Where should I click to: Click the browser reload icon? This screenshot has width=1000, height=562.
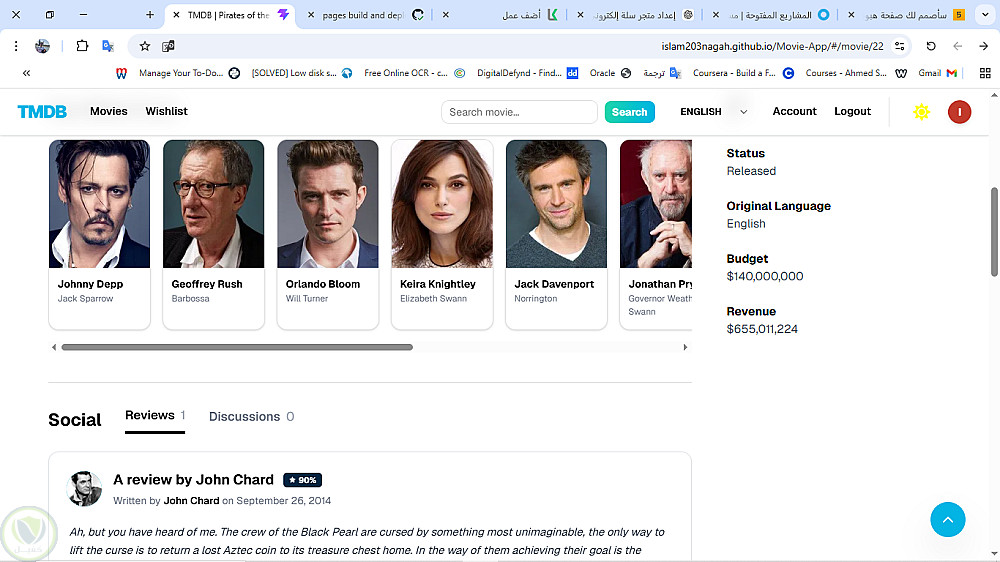pyautogui.click(x=931, y=46)
